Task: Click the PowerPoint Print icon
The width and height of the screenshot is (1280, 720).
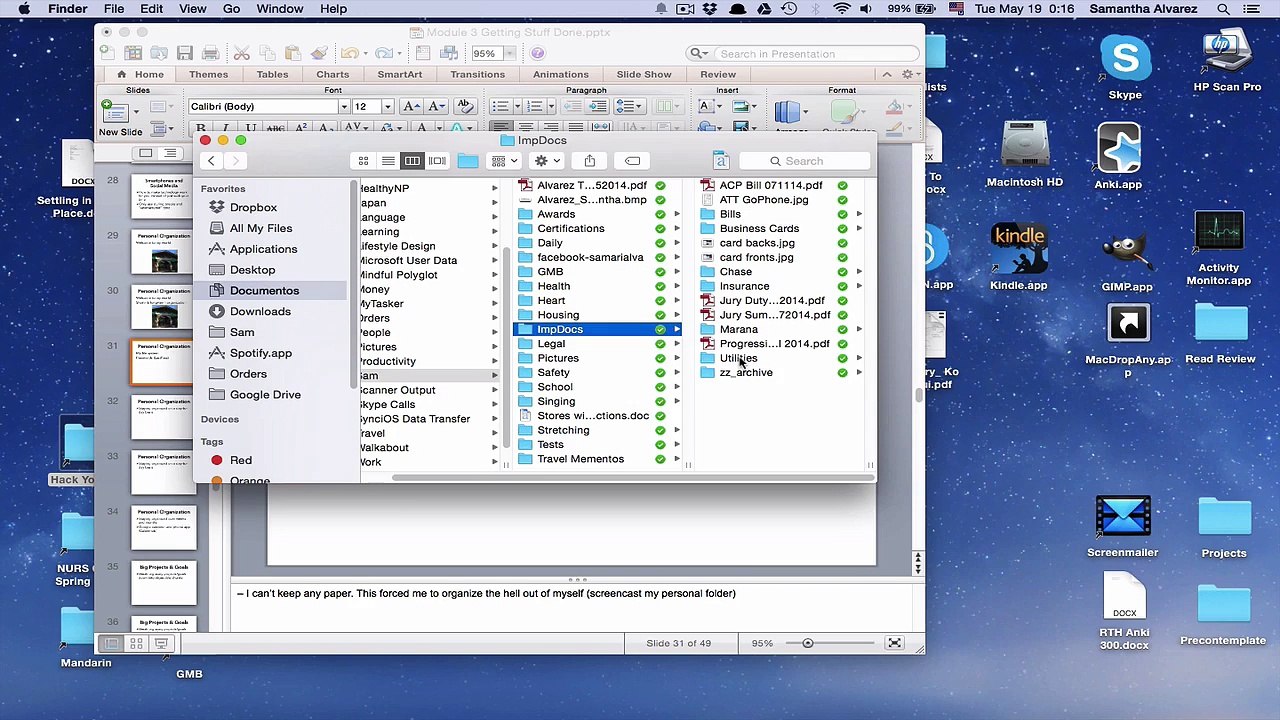Action: 210,53
